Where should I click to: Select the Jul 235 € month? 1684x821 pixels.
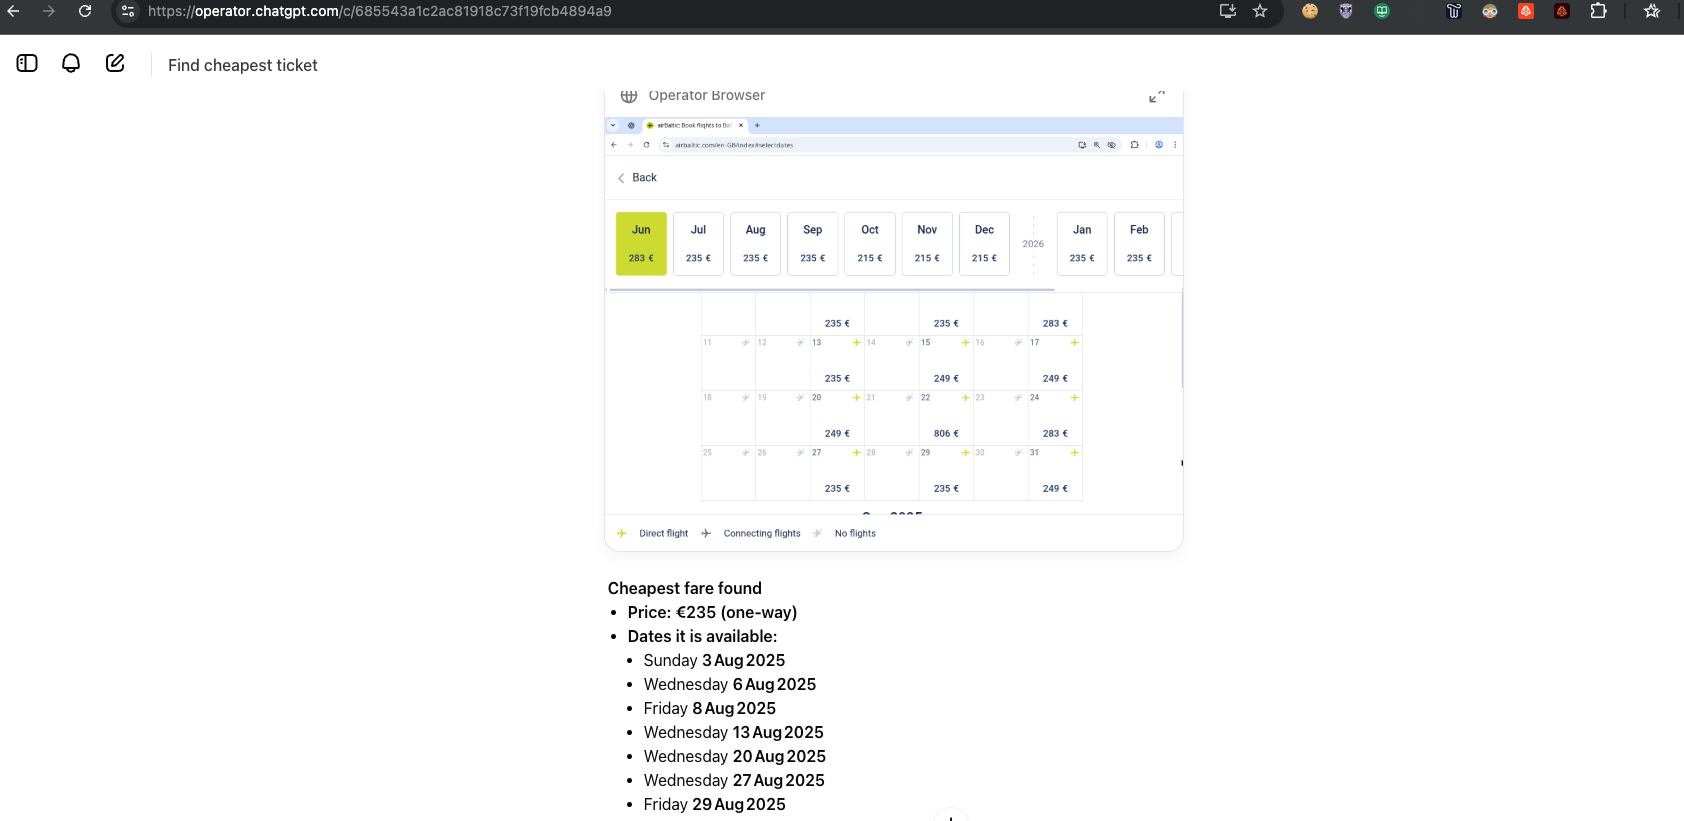pyautogui.click(x=698, y=244)
